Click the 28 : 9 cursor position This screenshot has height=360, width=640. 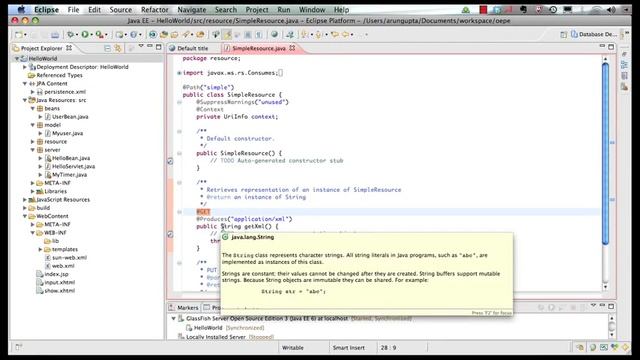pos(388,348)
